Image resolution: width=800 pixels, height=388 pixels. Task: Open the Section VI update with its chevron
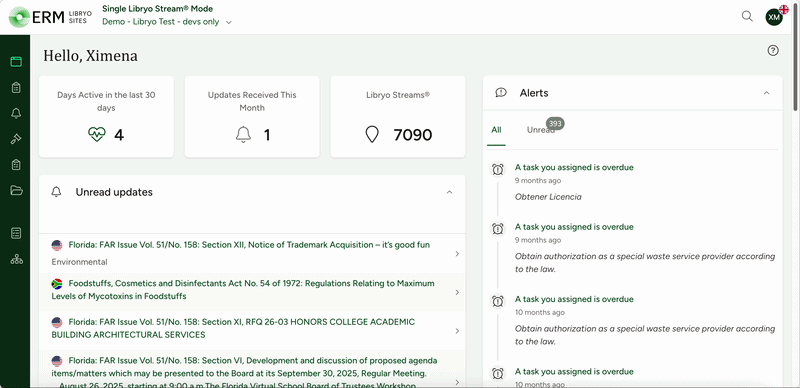[457, 382]
